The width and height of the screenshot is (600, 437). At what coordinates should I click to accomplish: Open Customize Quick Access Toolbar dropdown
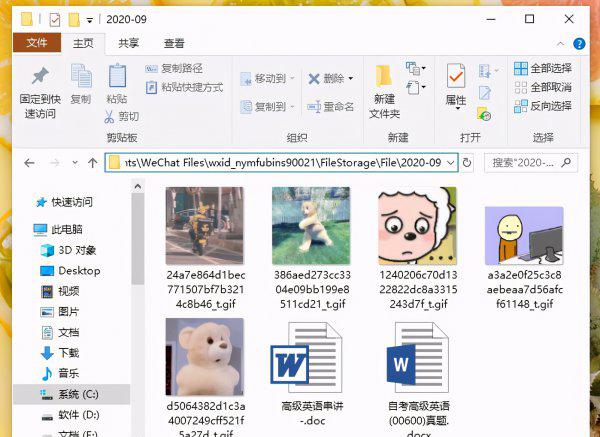(x=90, y=20)
